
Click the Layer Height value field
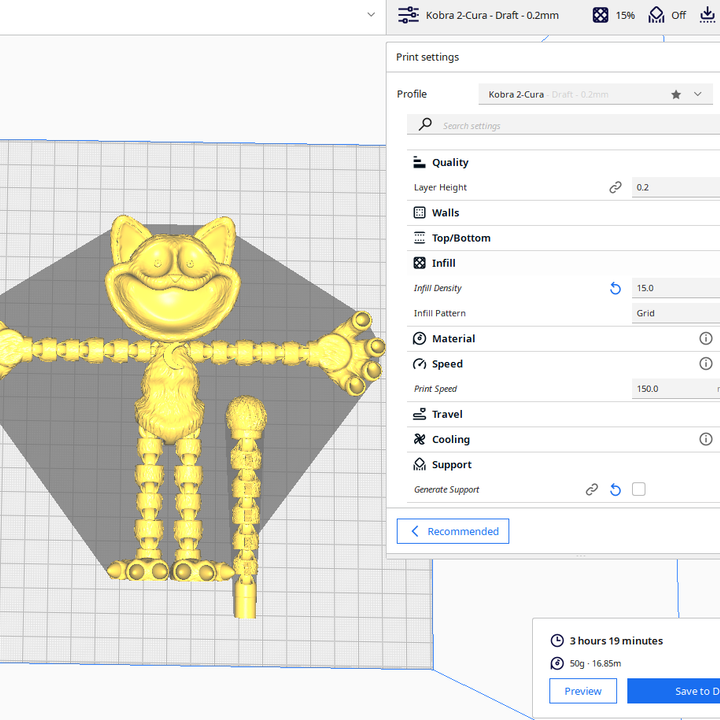click(676, 187)
